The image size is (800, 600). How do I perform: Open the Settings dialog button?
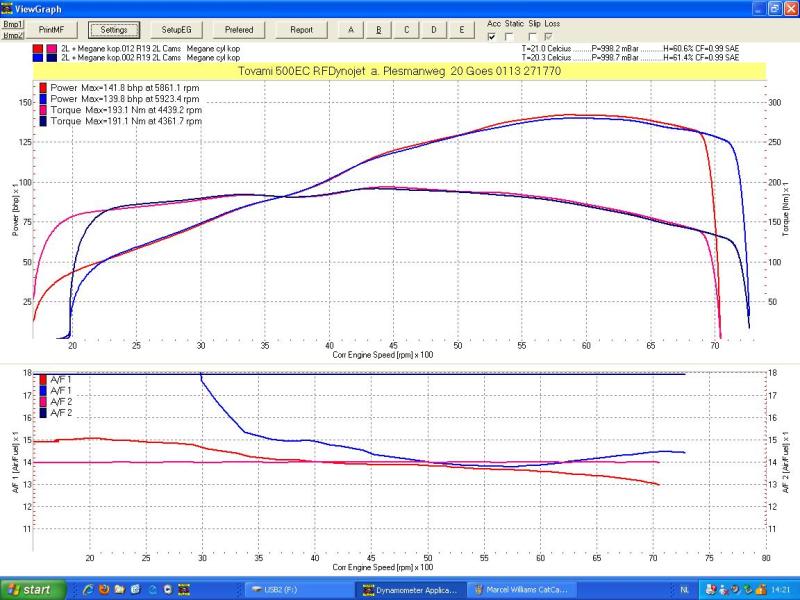click(x=113, y=30)
